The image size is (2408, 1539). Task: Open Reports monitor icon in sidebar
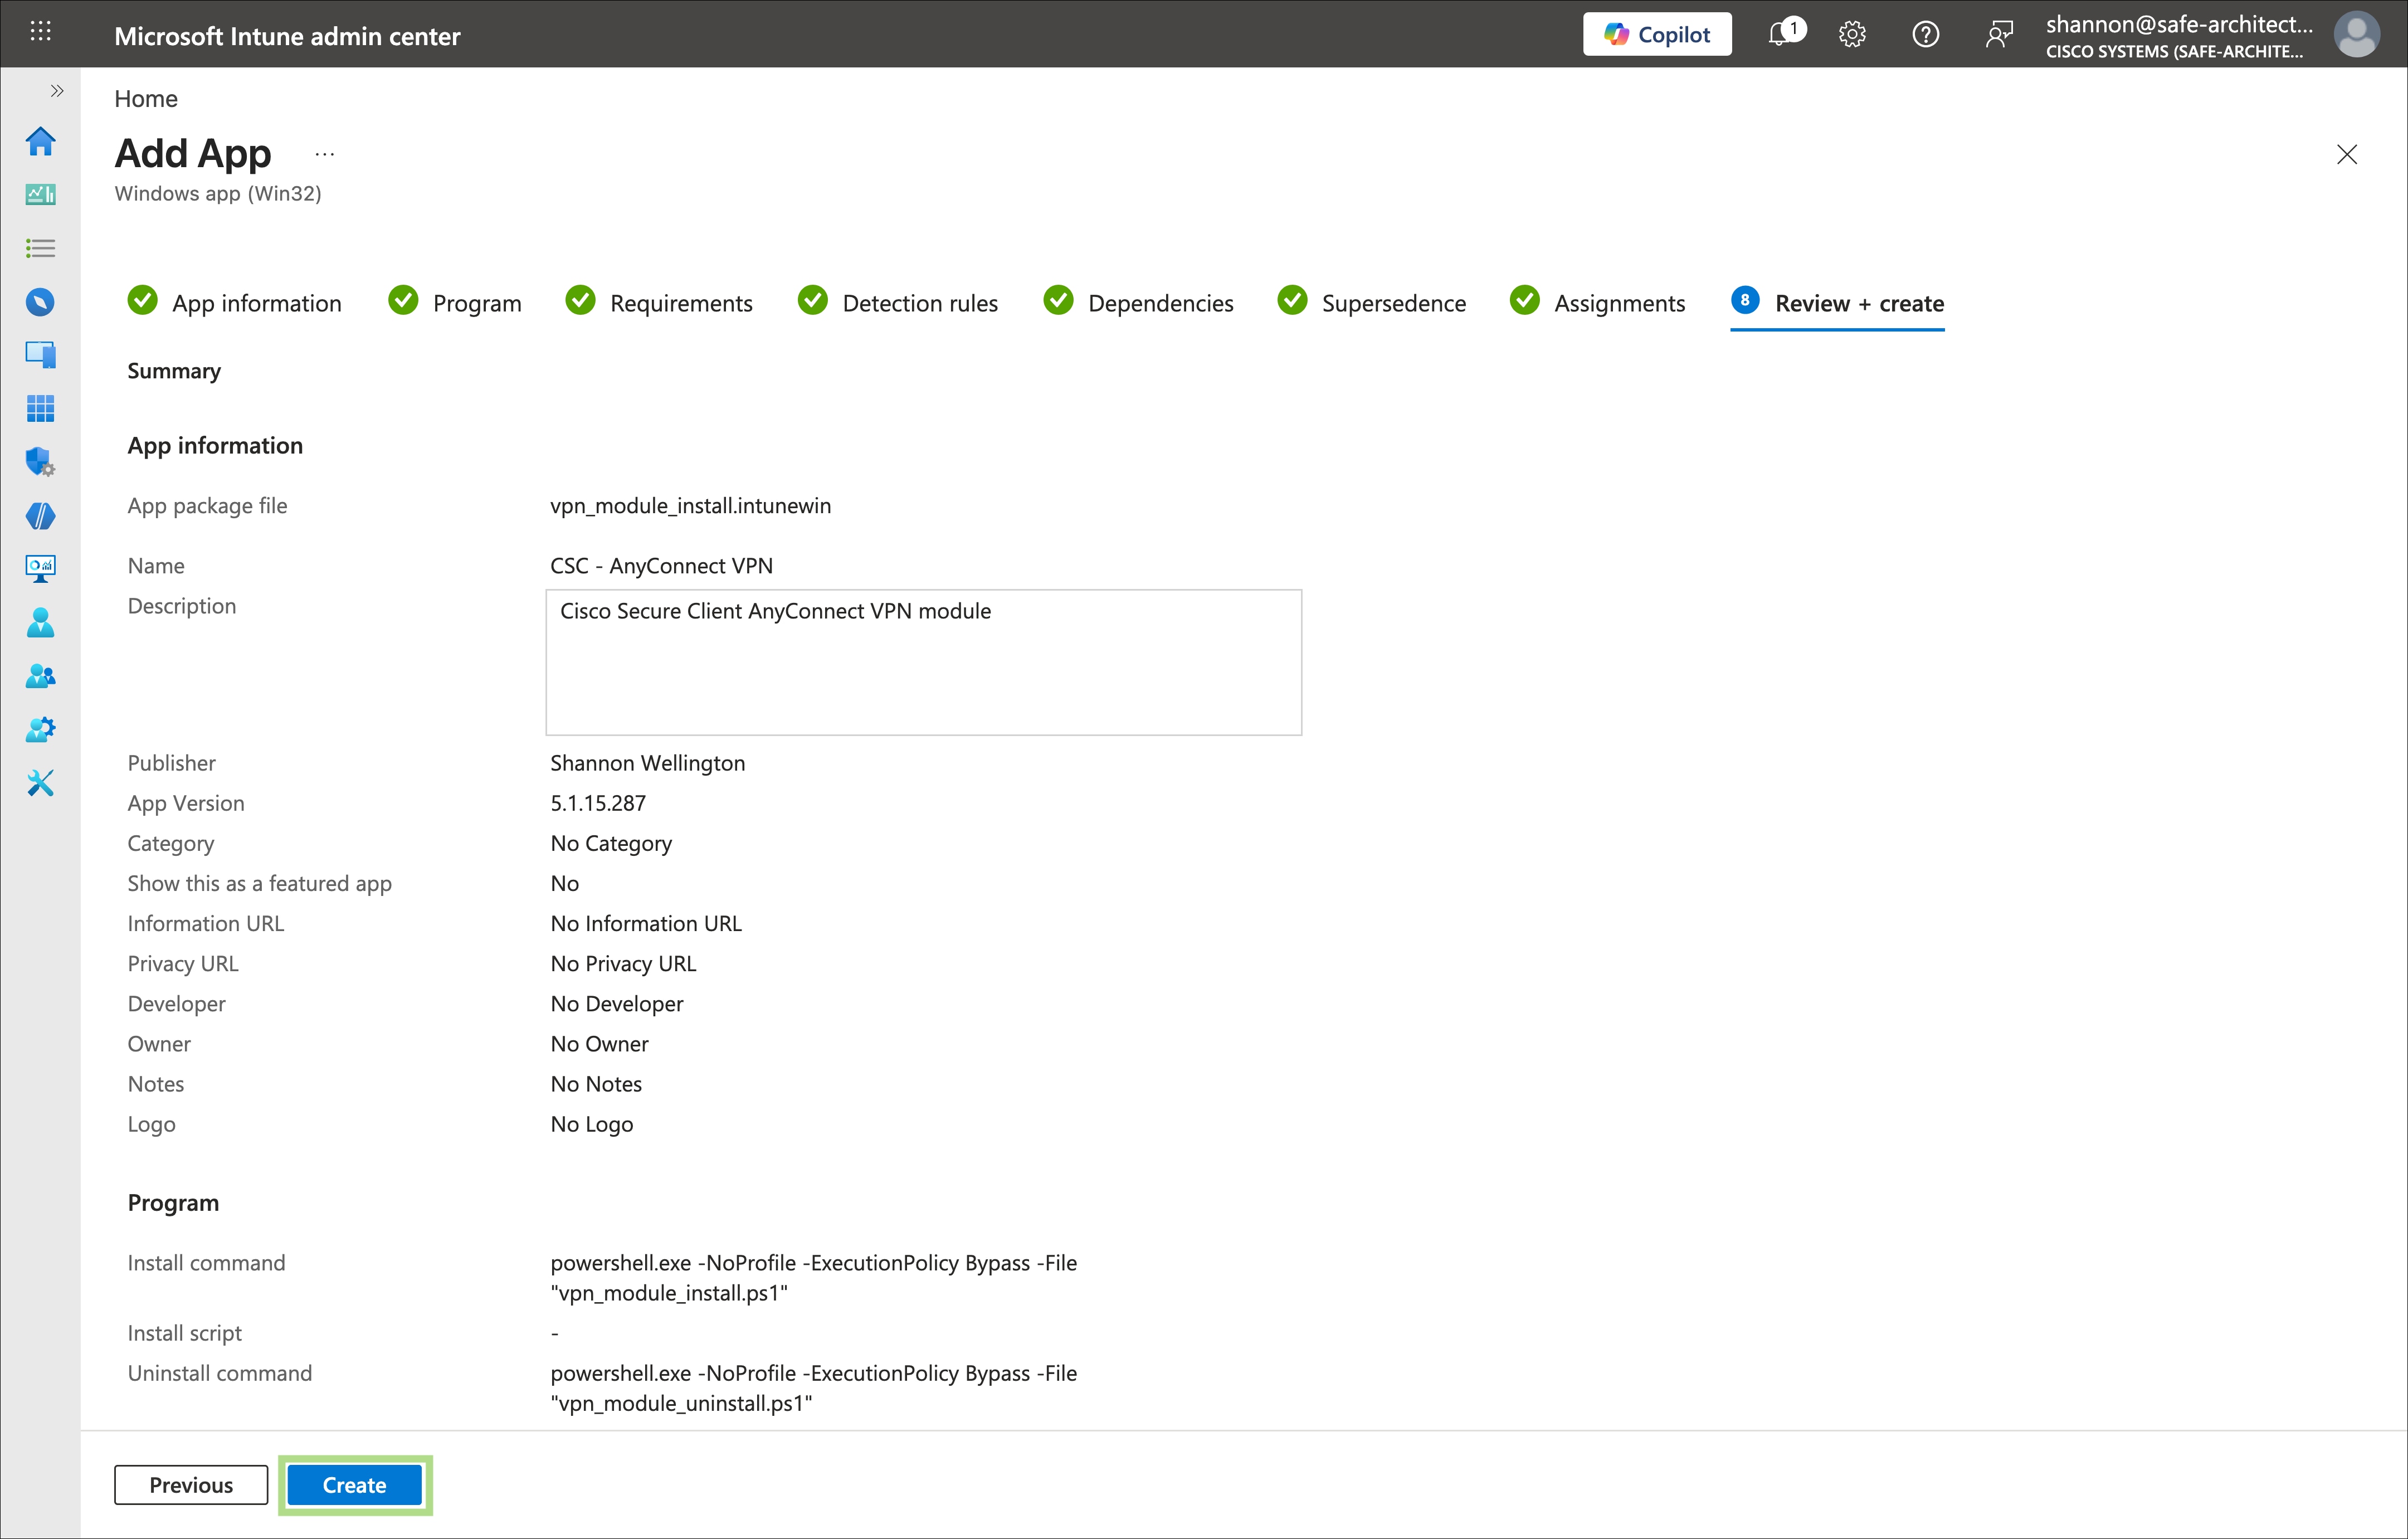pyautogui.click(x=40, y=569)
